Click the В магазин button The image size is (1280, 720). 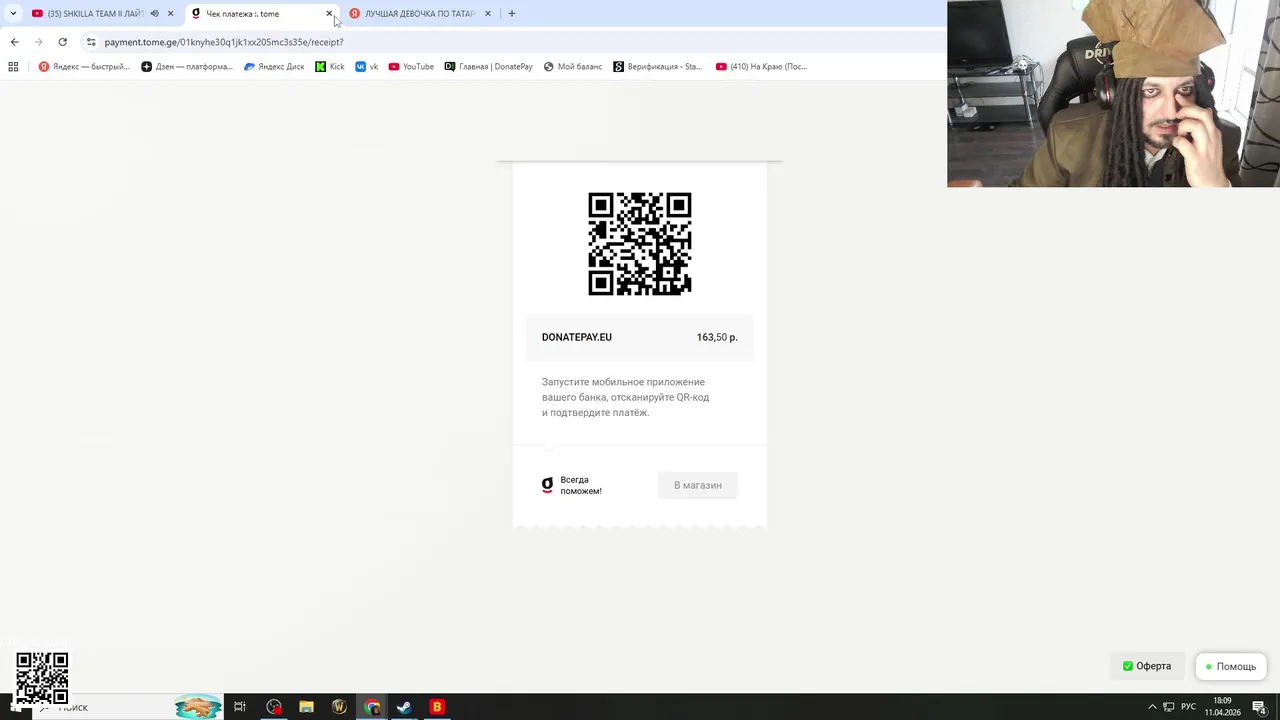(x=698, y=485)
